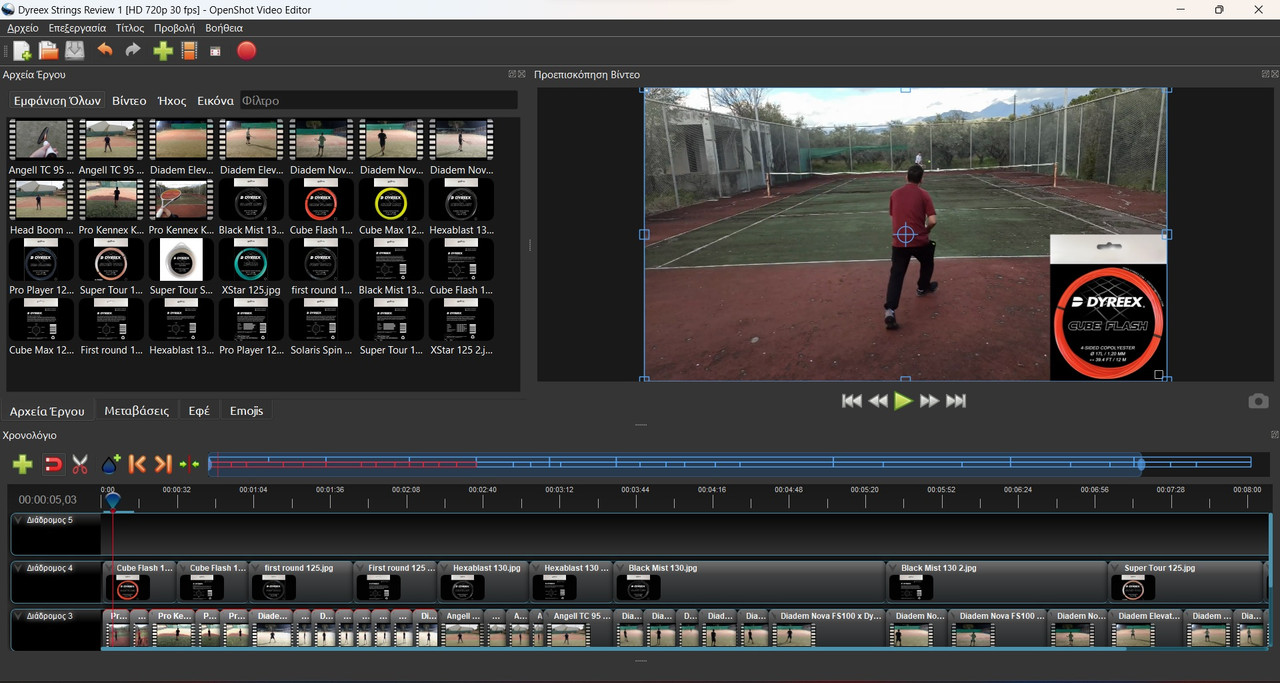Undo the last action
The height and width of the screenshot is (683, 1280).
click(x=104, y=50)
